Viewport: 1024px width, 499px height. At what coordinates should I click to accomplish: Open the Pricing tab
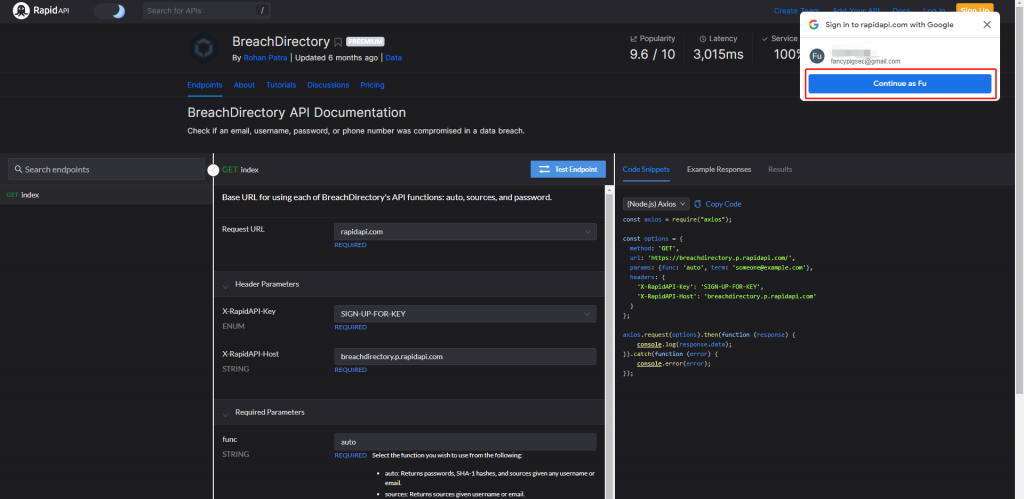coord(372,86)
